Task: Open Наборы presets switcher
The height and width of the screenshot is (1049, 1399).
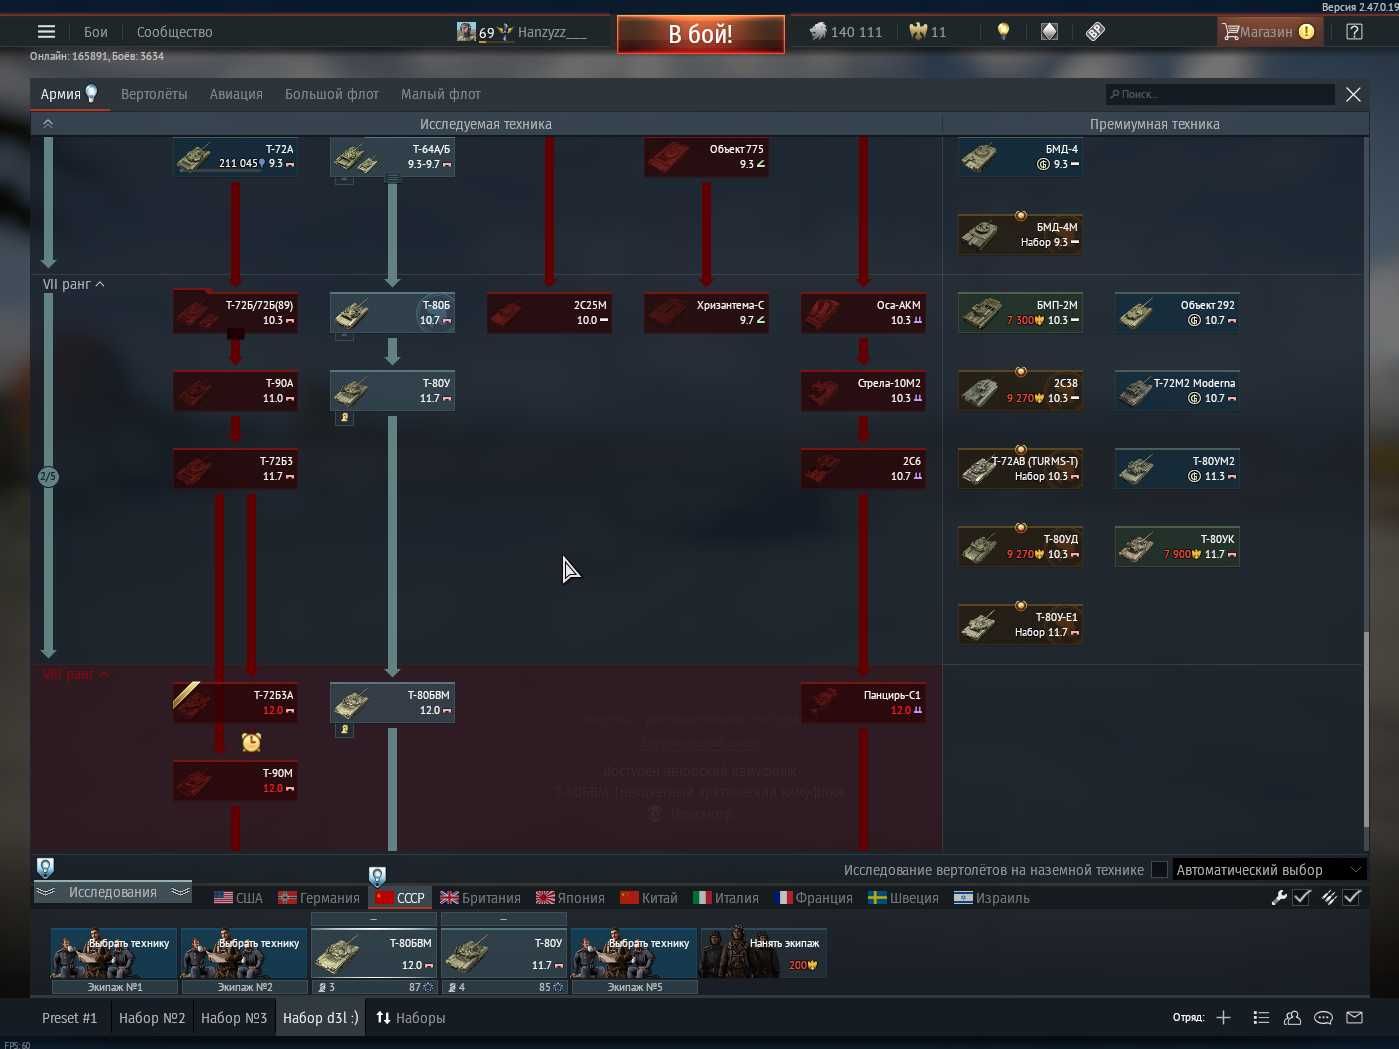Action: pyautogui.click(x=411, y=1018)
